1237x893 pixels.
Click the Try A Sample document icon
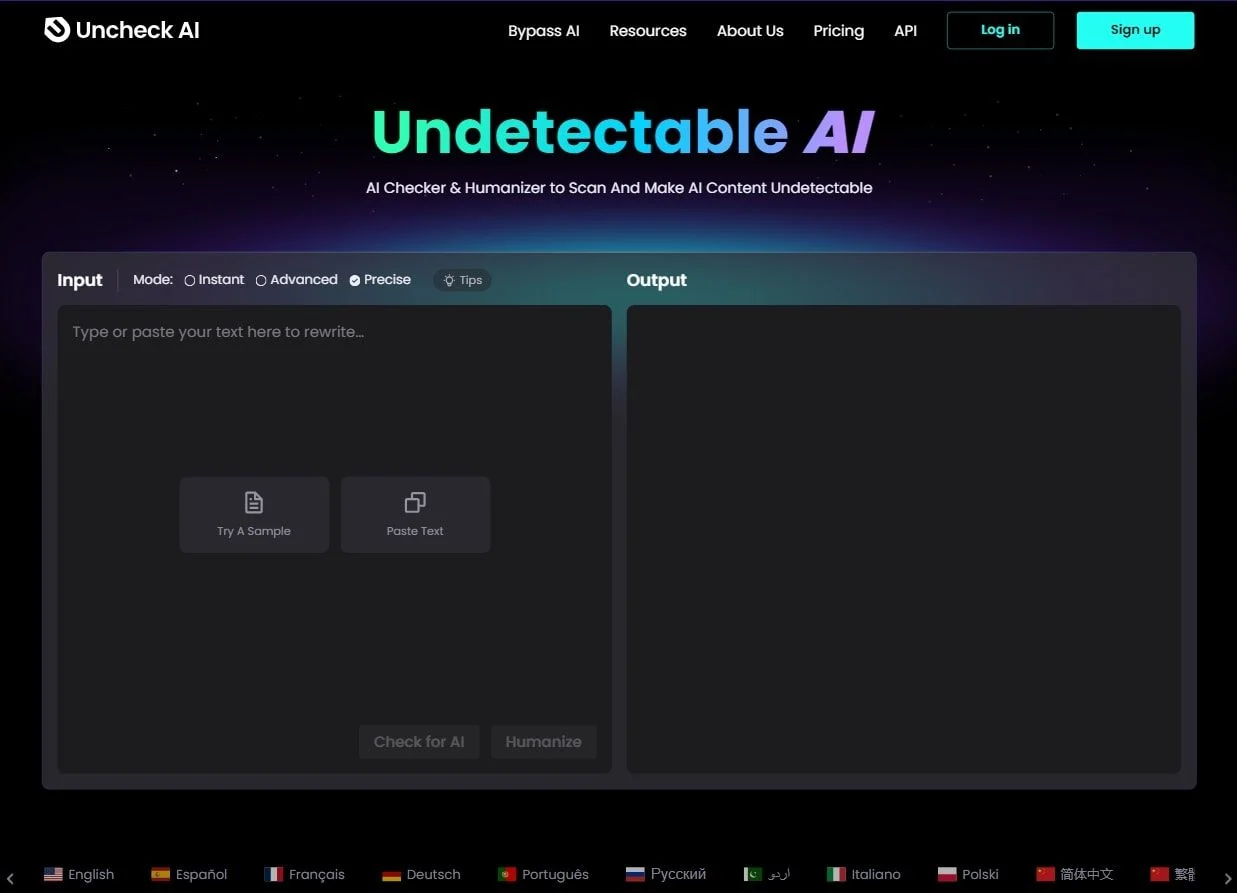254,502
